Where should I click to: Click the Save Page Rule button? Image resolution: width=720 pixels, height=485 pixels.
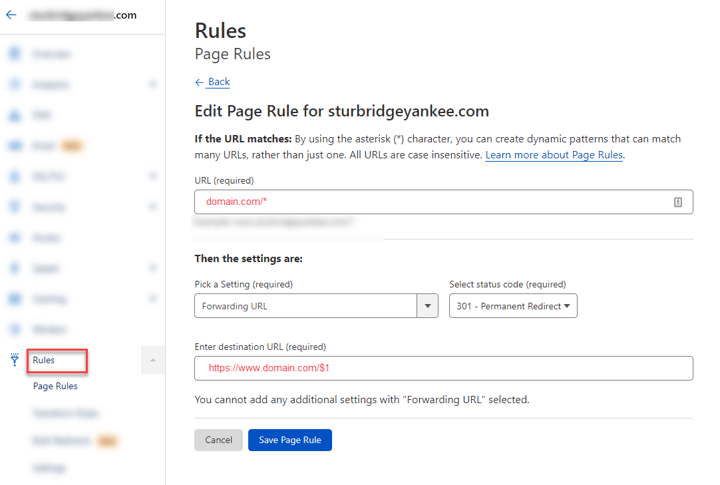pyautogui.click(x=290, y=440)
